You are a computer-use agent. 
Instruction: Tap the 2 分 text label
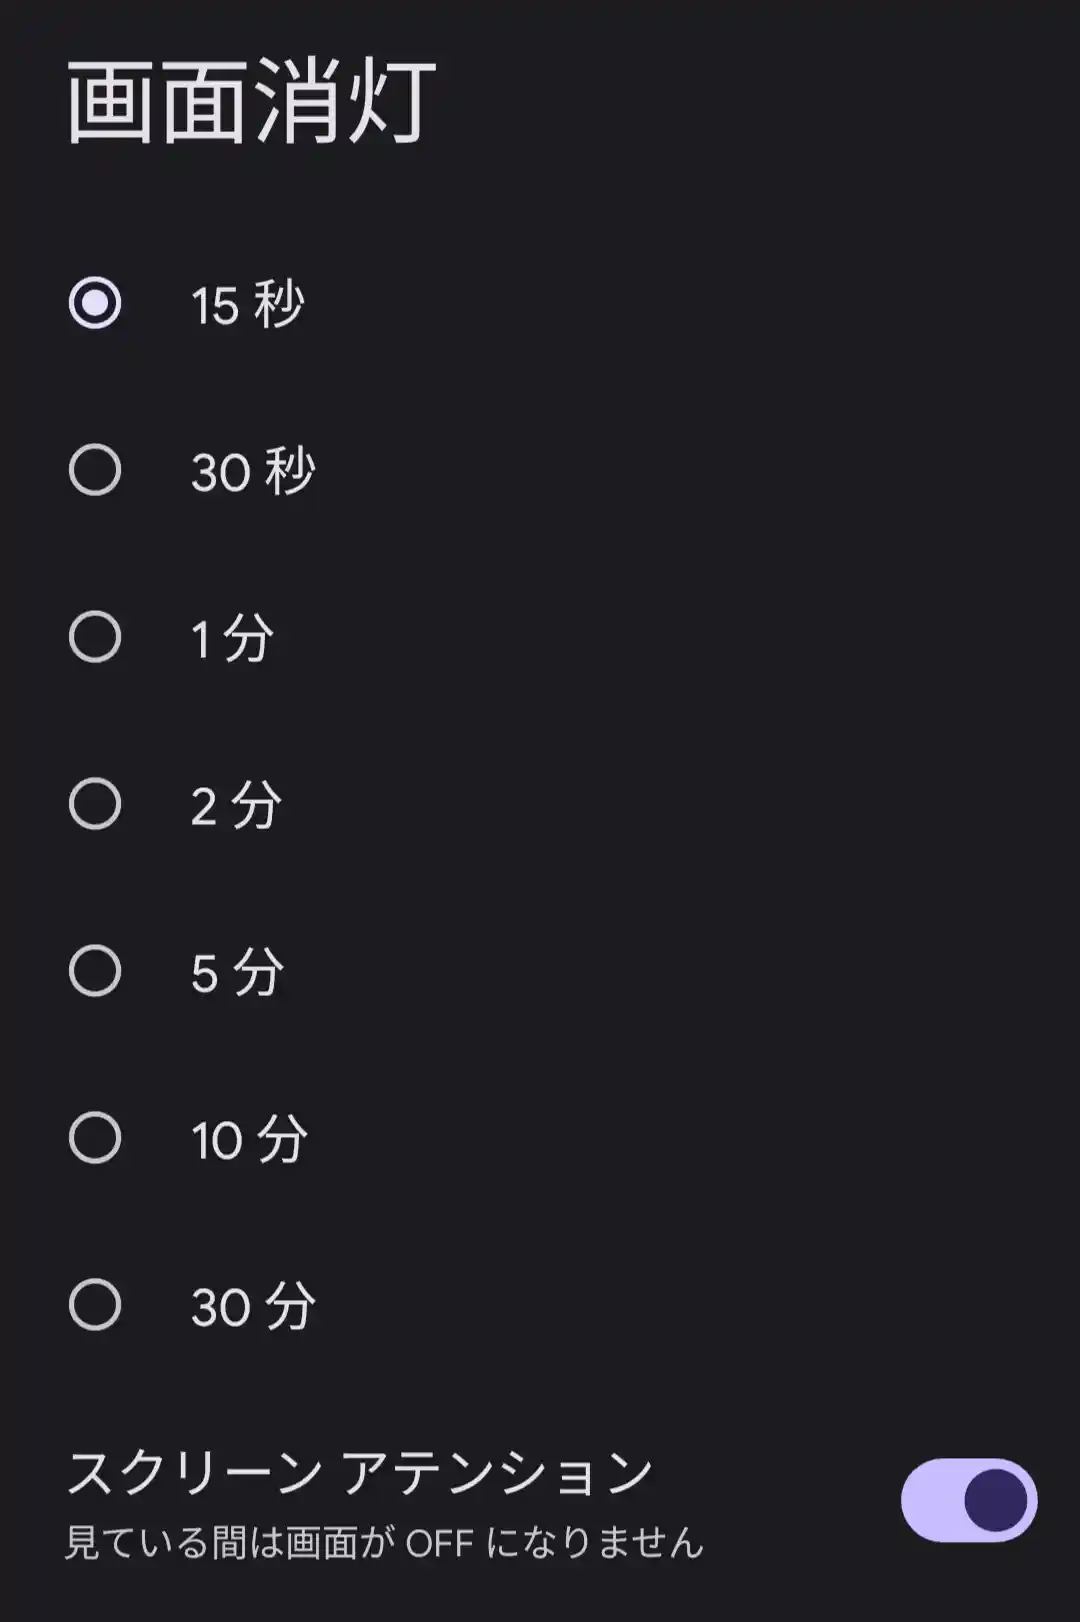(236, 805)
